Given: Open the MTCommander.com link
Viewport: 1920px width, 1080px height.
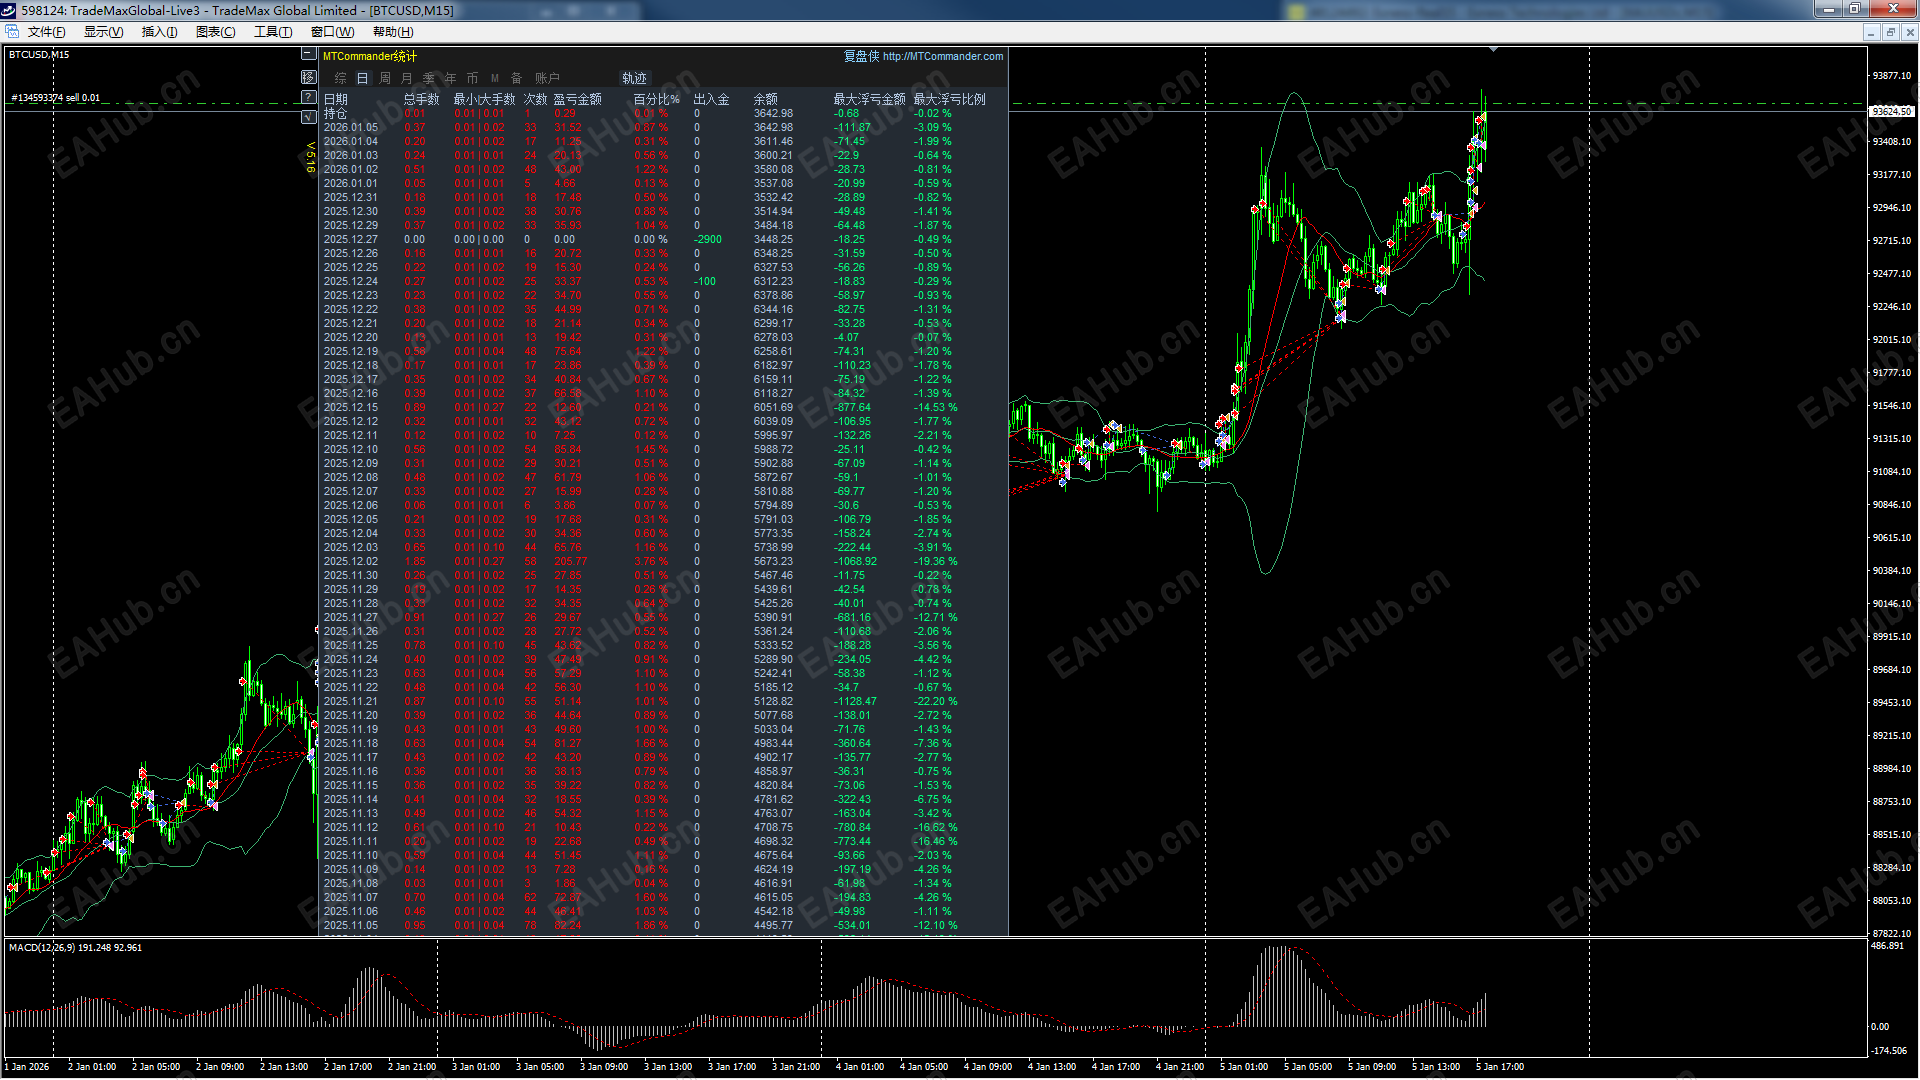Looking at the screenshot, I should tap(942, 56).
